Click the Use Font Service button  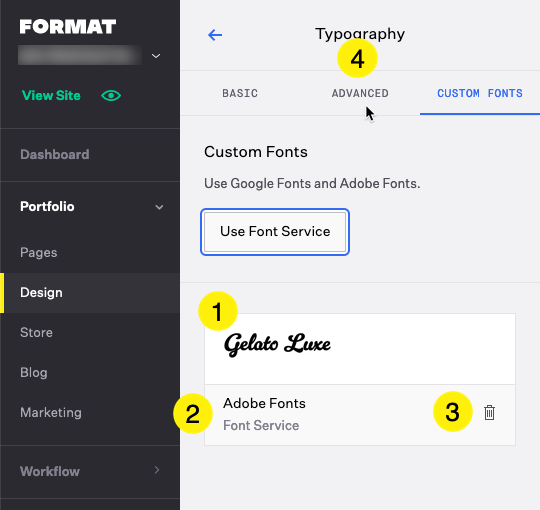pyautogui.click(x=275, y=232)
